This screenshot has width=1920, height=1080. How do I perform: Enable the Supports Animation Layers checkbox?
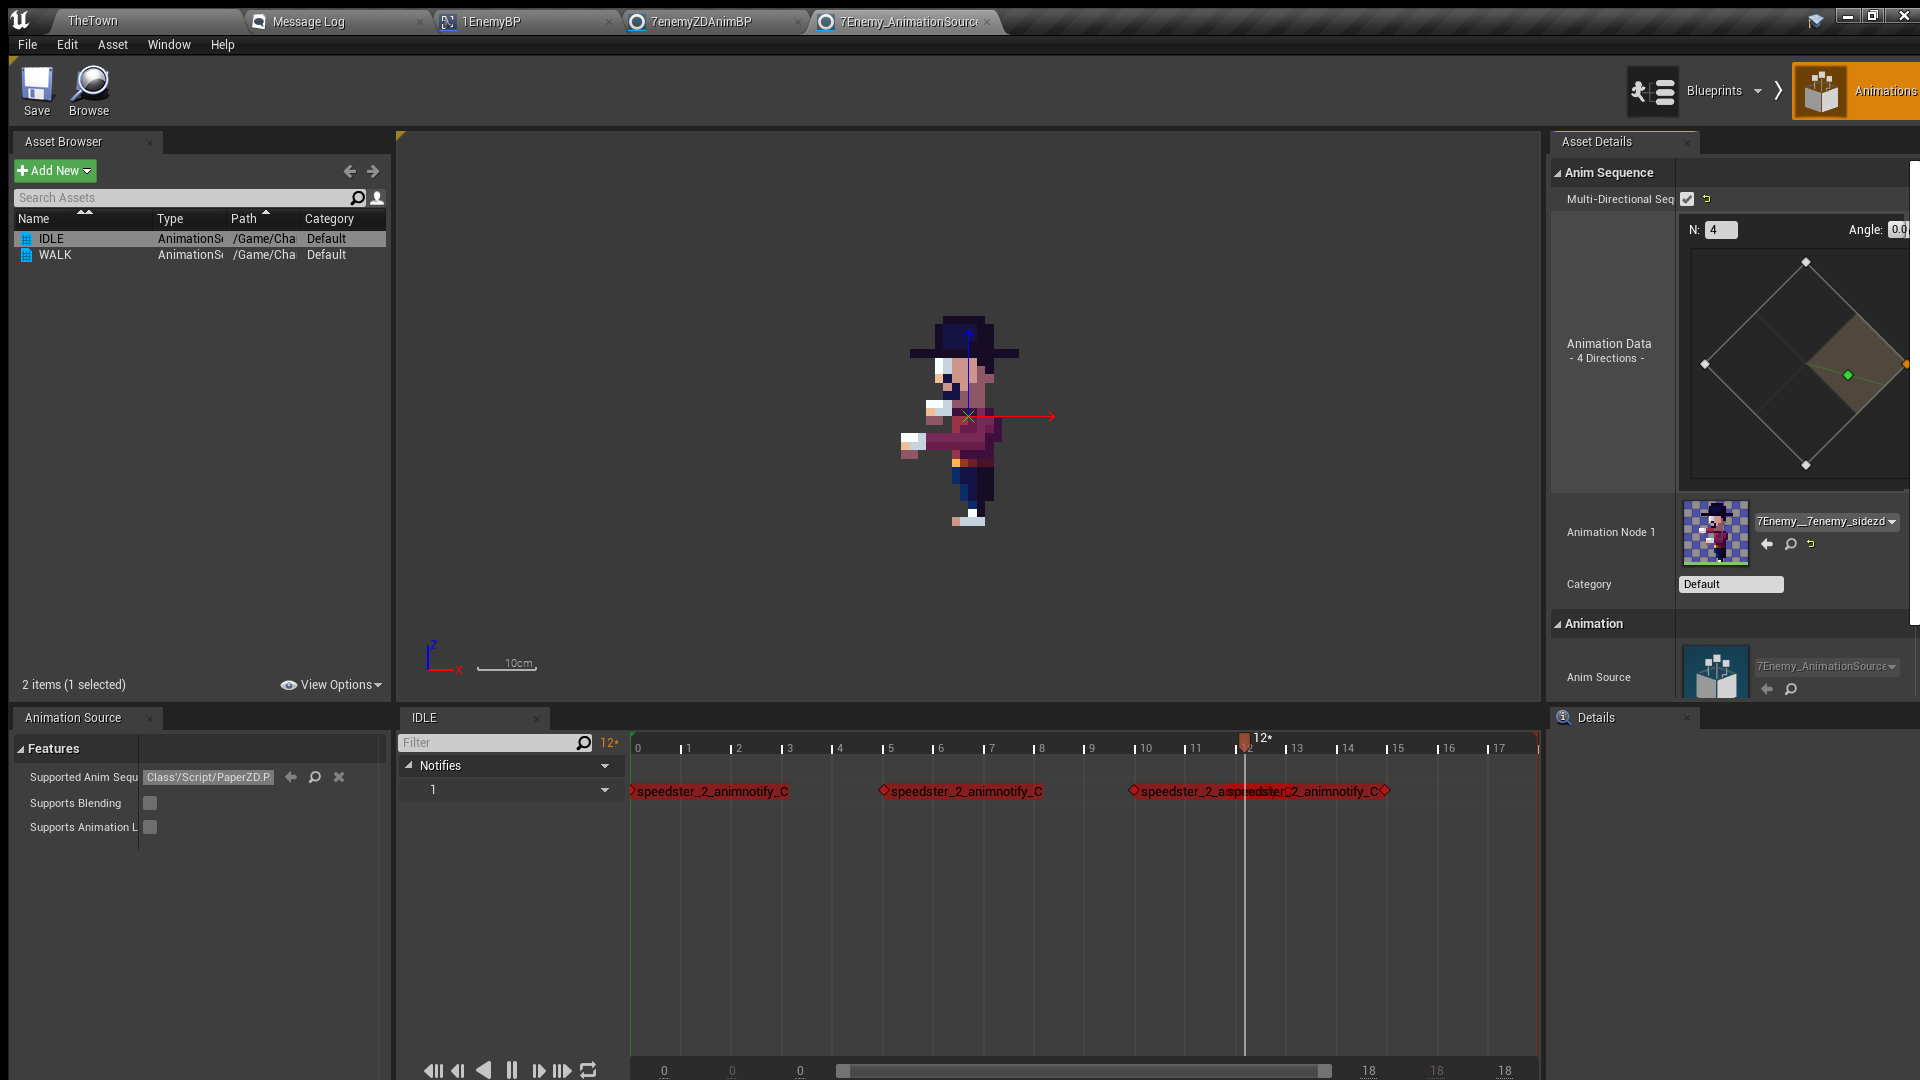(150, 827)
